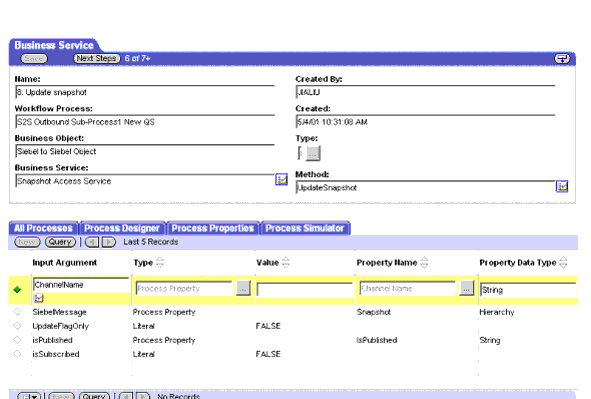Click the Method field UpdateSnapshot
The height and width of the screenshot is (399, 591).
pyautogui.click(x=426, y=187)
